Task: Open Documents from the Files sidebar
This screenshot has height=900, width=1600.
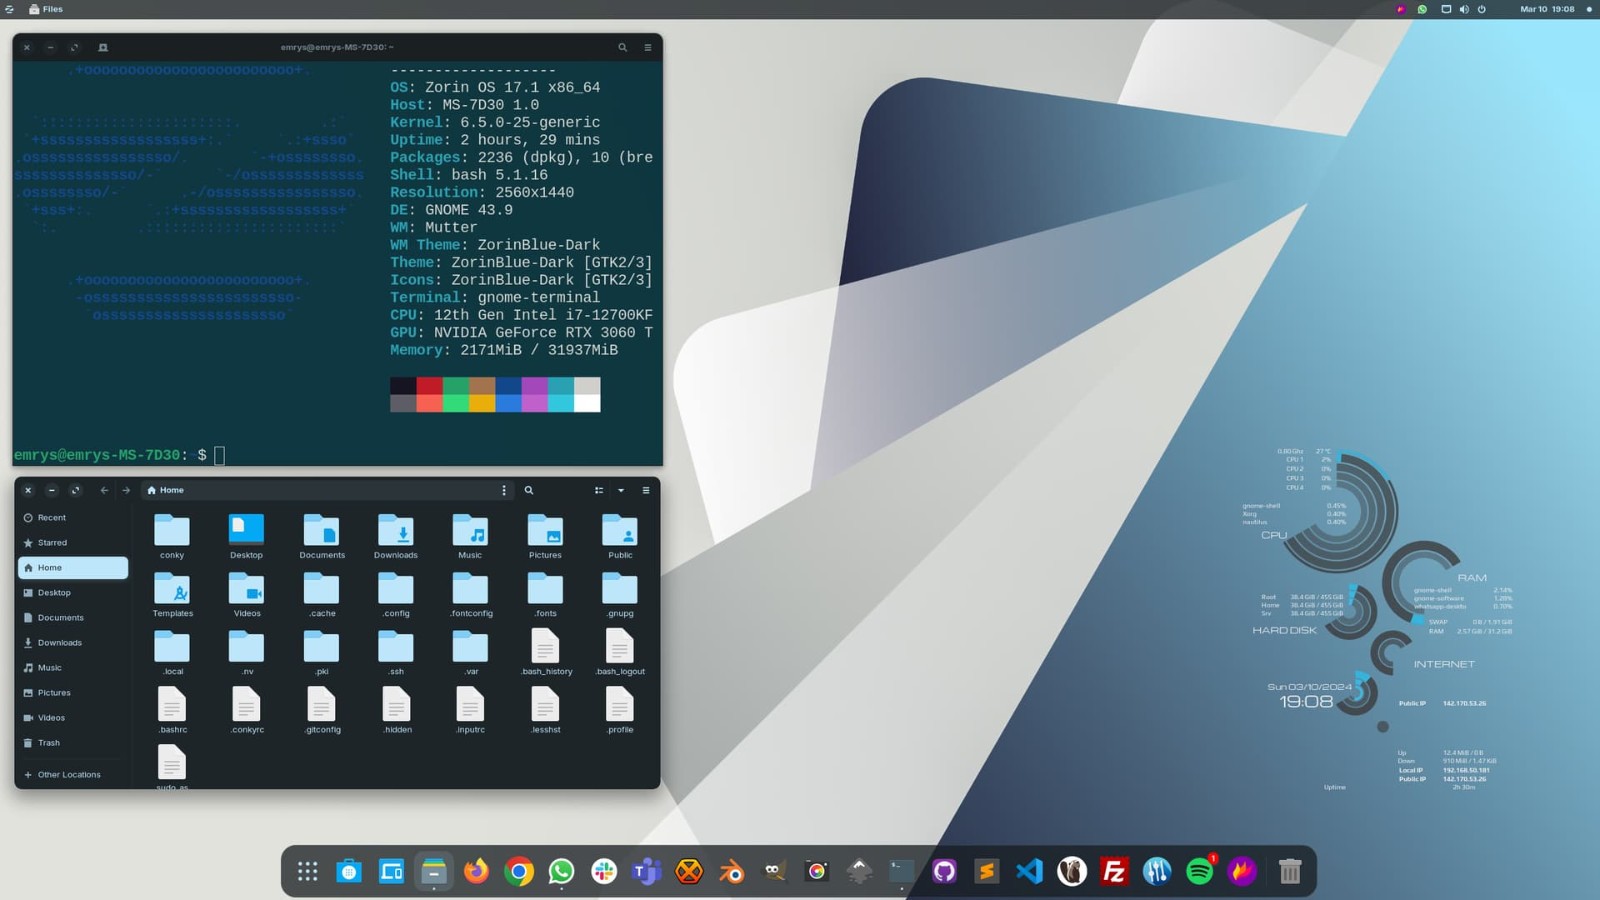Action: coord(73,618)
